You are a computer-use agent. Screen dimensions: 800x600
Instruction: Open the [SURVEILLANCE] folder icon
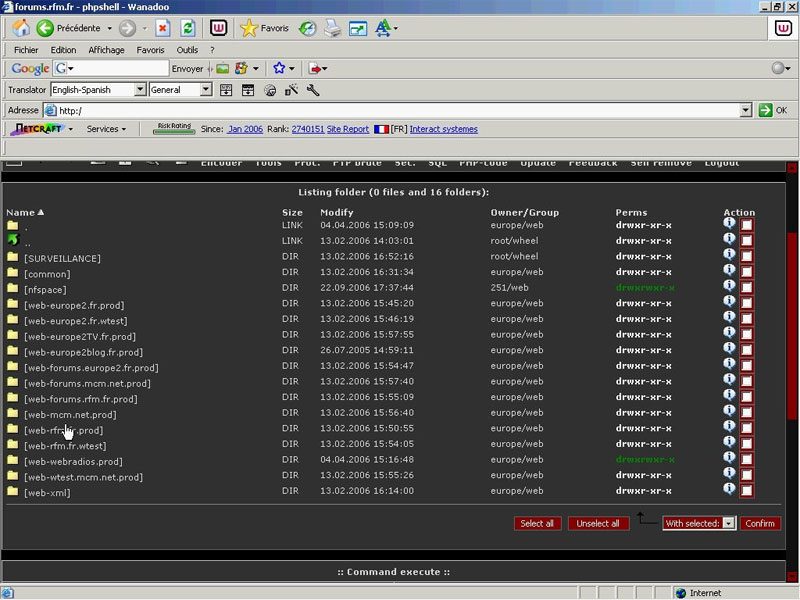pos(13,257)
